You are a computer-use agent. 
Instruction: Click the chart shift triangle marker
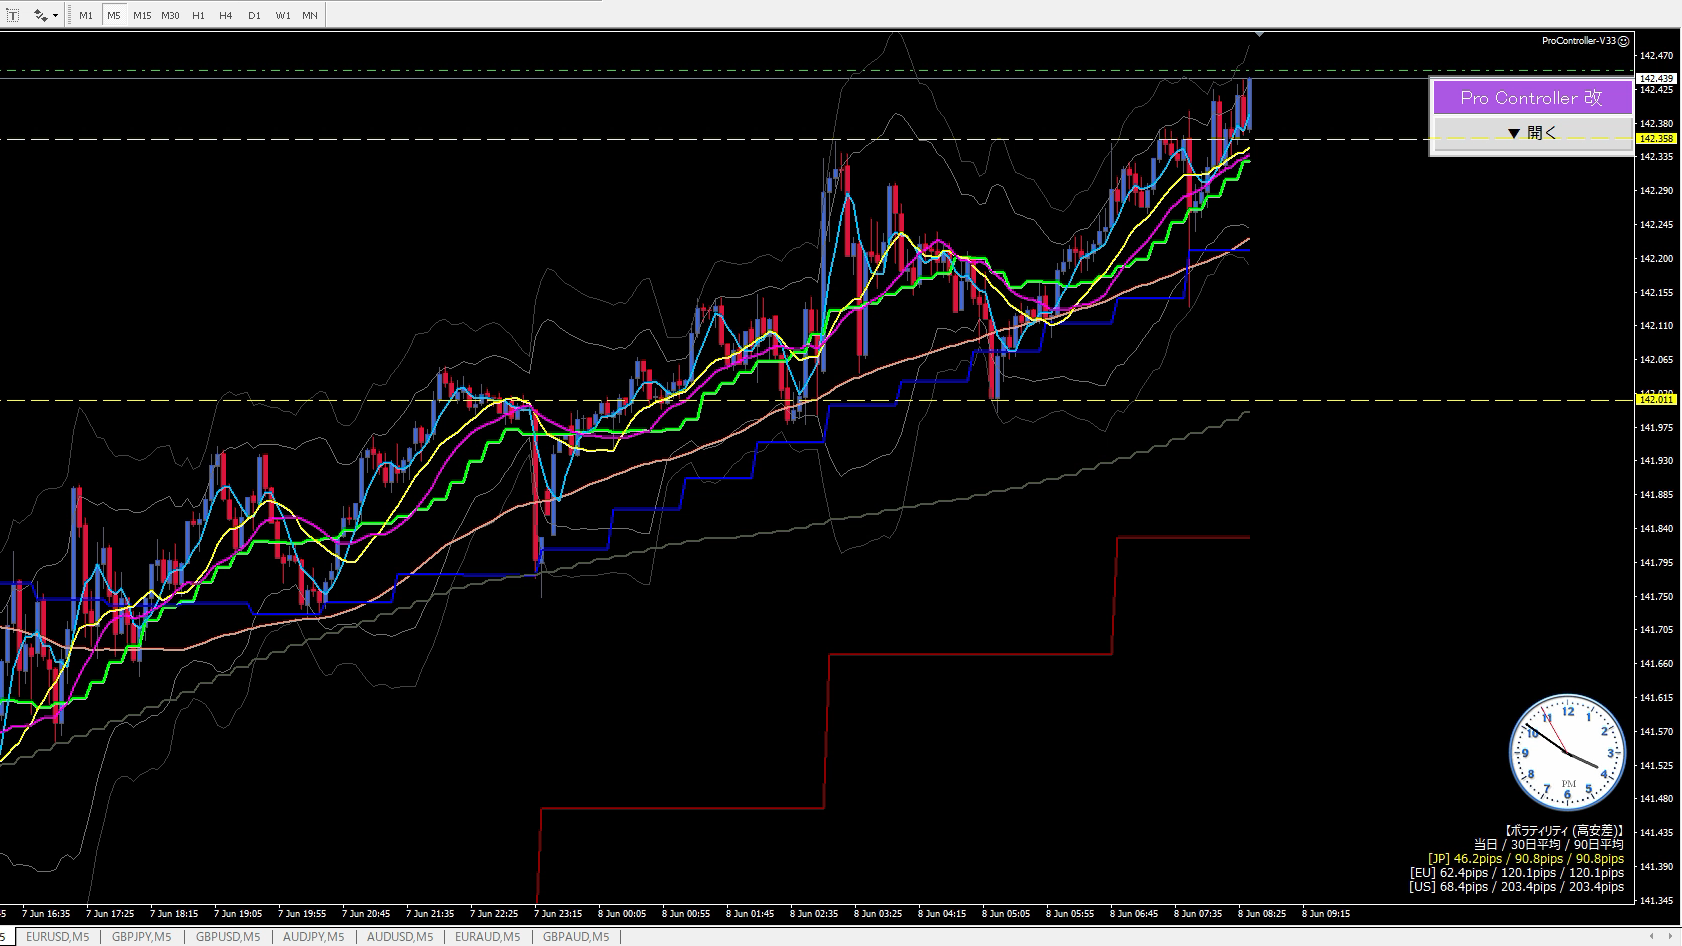point(1259,34)
